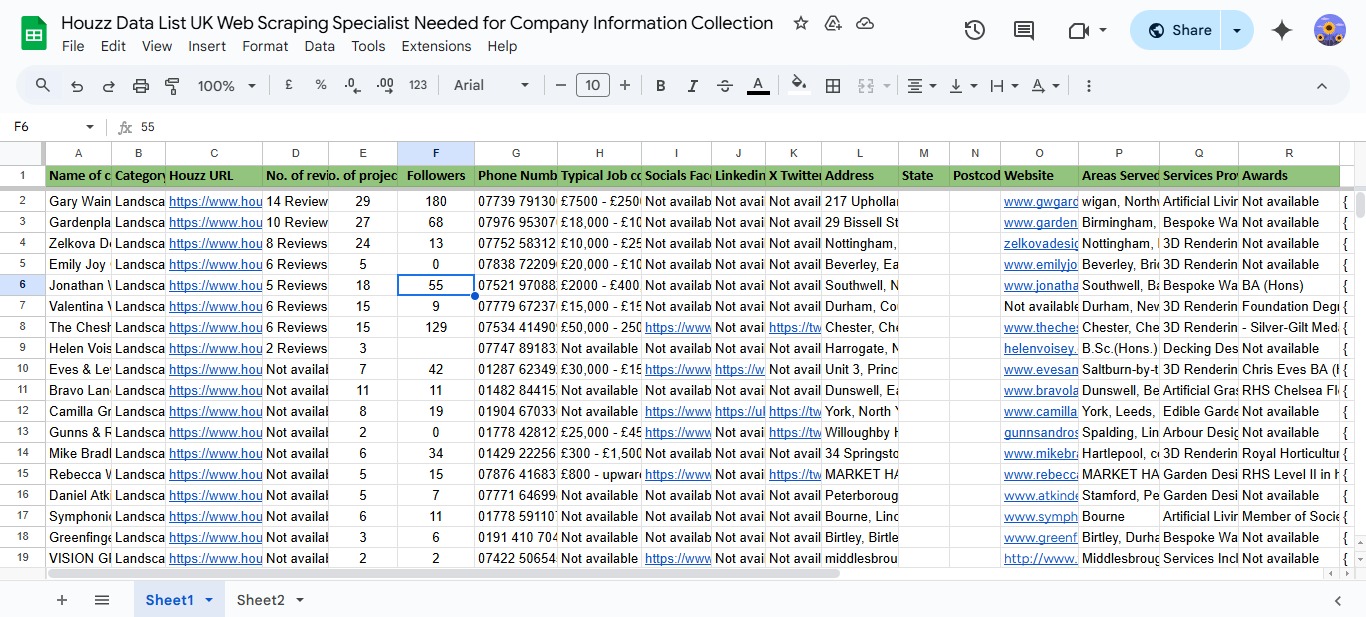Image resolution: width=1366 pixels, height=617 pixels.
Task: Format as currency pound
Action: pyautogui.click(x=289, y=86)
